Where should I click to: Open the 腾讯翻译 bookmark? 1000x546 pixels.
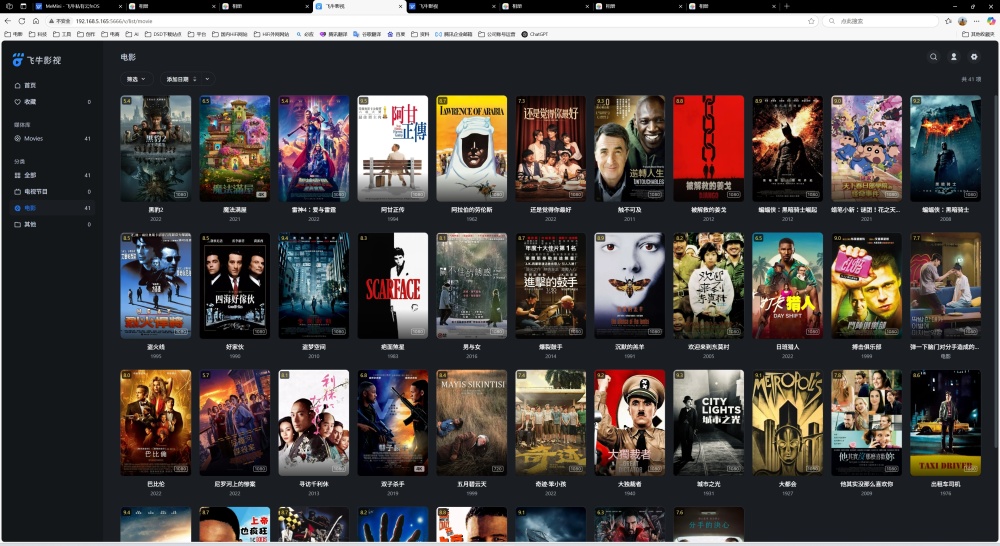coord(334,34)
